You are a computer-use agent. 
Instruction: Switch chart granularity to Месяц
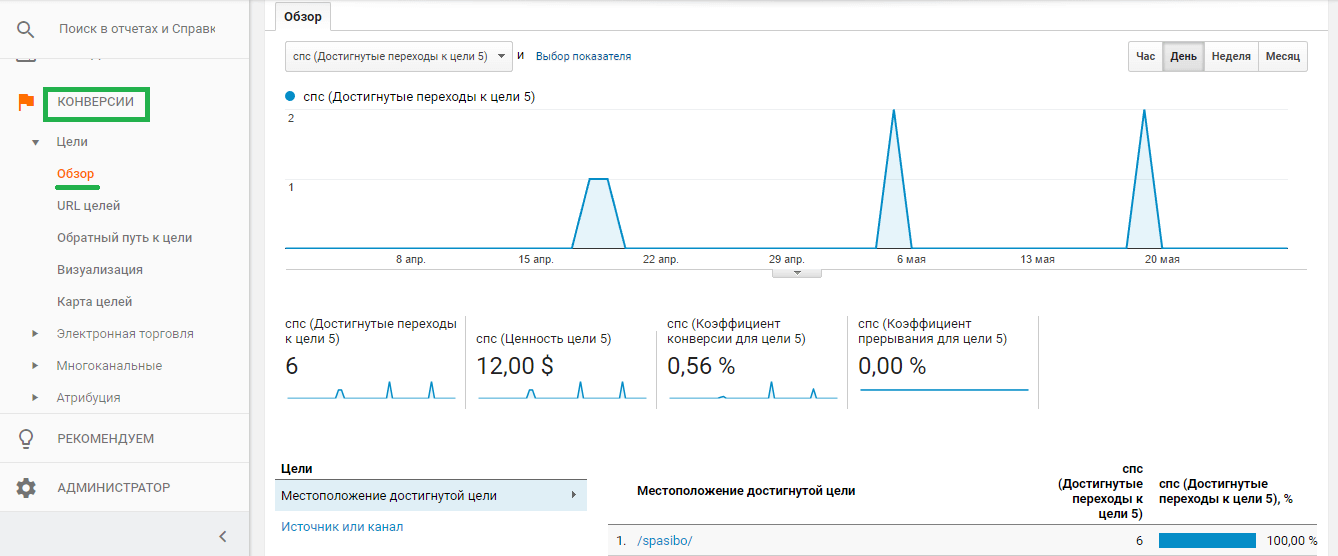tap(1282, 57)
